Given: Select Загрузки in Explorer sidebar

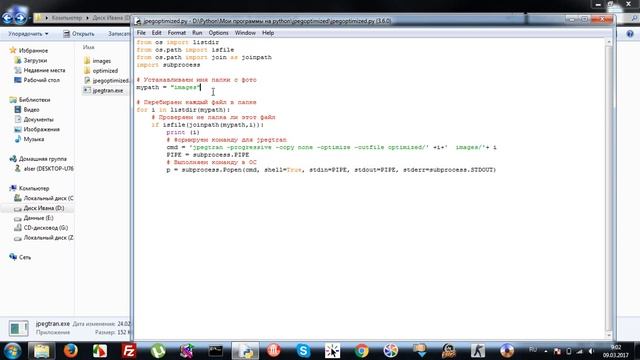Looking at the screenshot, I should (31, 60).
